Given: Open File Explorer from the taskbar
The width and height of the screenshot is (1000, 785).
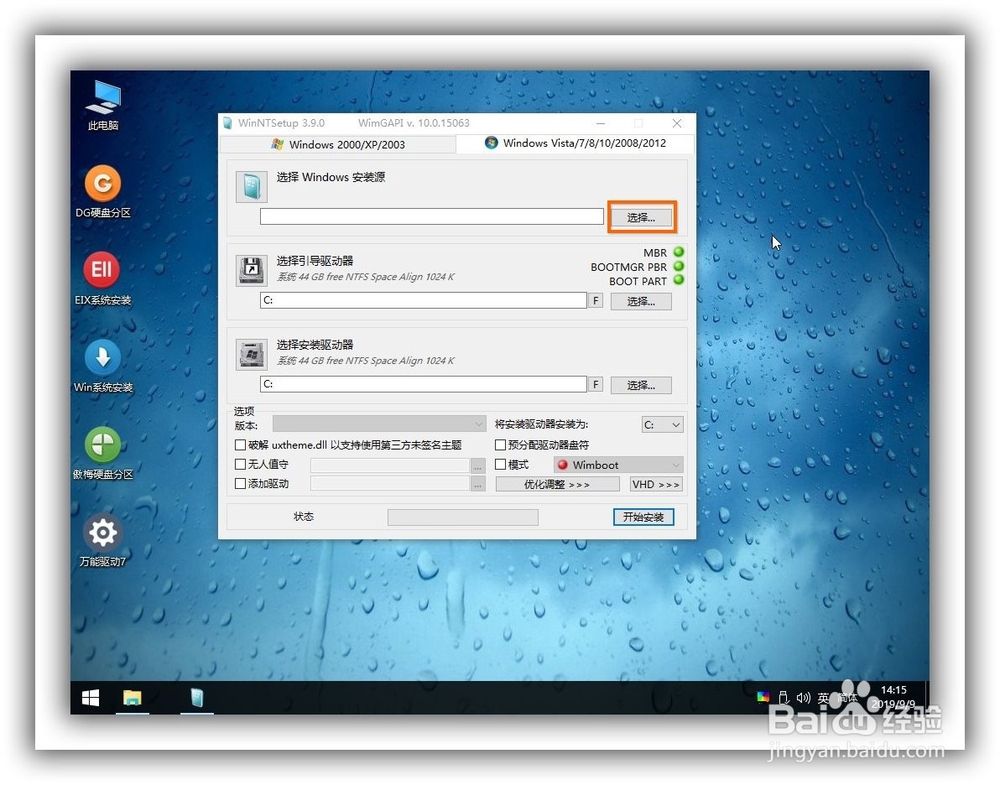Looking at the screenshot, I should pos(132,698).
